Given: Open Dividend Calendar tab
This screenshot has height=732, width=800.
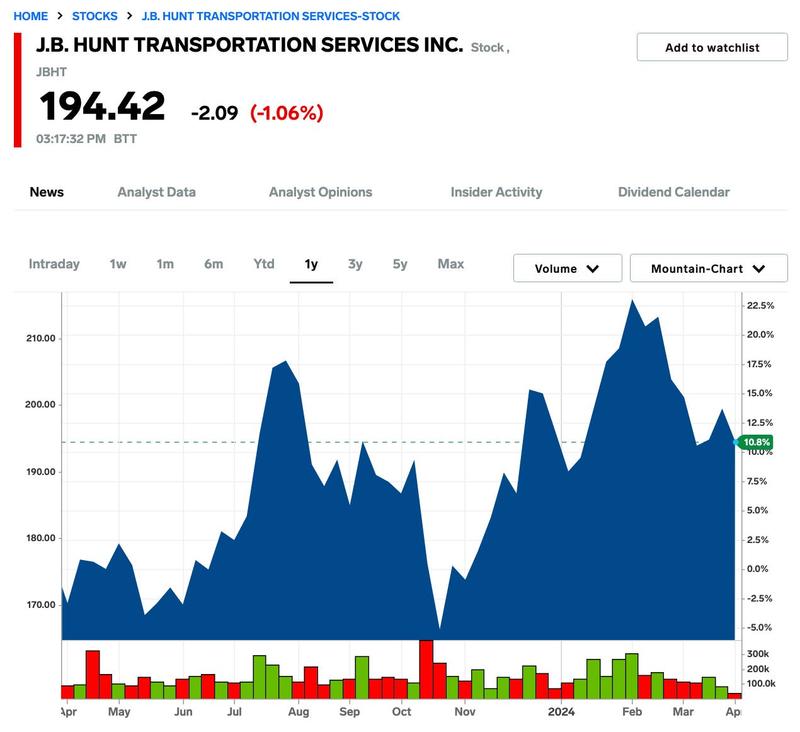Looking at the screenshot, I should 673,192.
